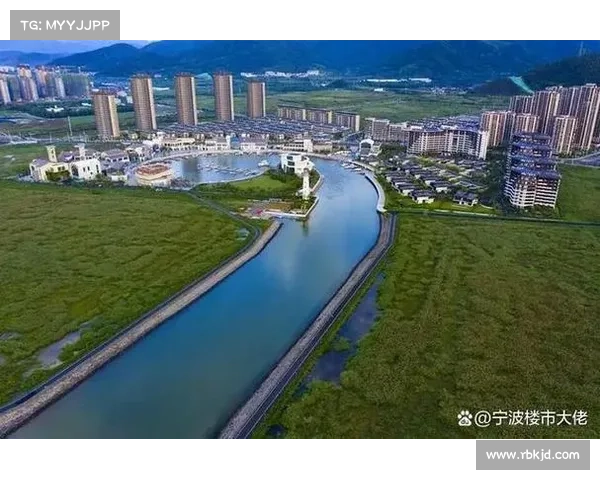
Task: Click the round building beside the lake
Action: [153, 174]
